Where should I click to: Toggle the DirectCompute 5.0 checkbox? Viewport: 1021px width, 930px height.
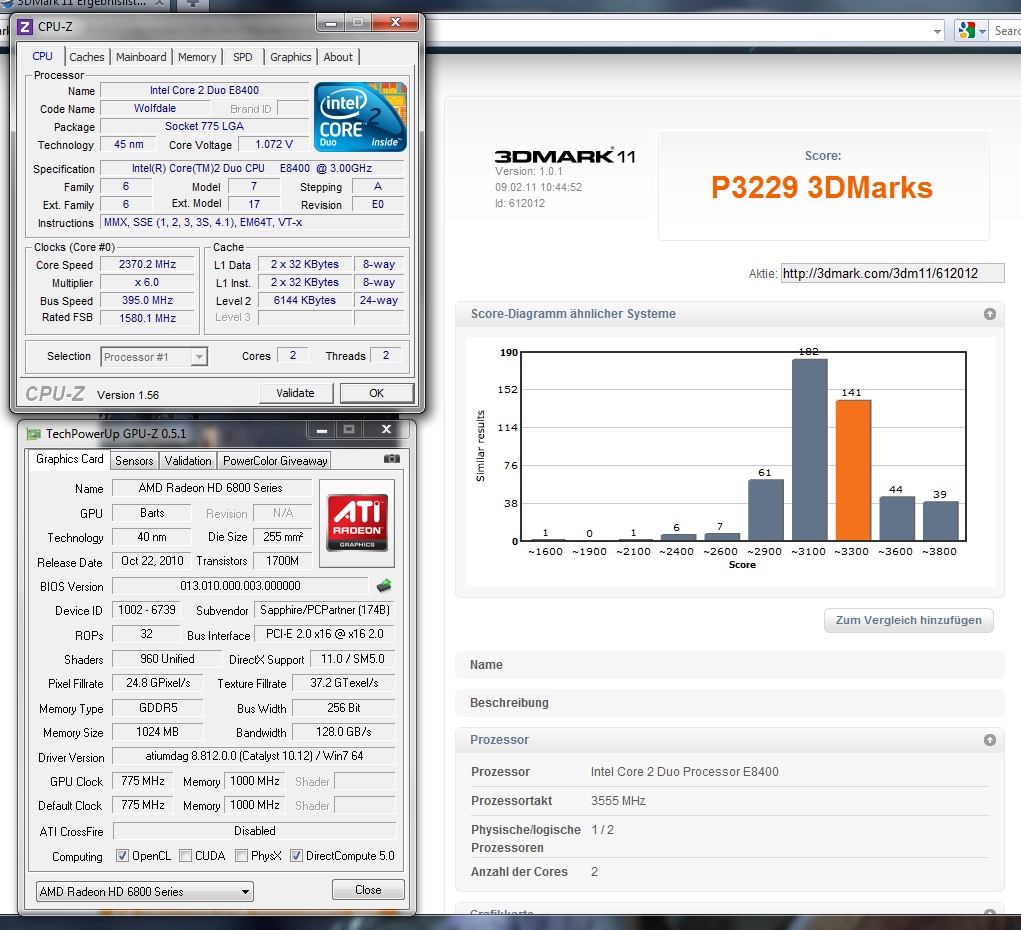coord(297,856)
